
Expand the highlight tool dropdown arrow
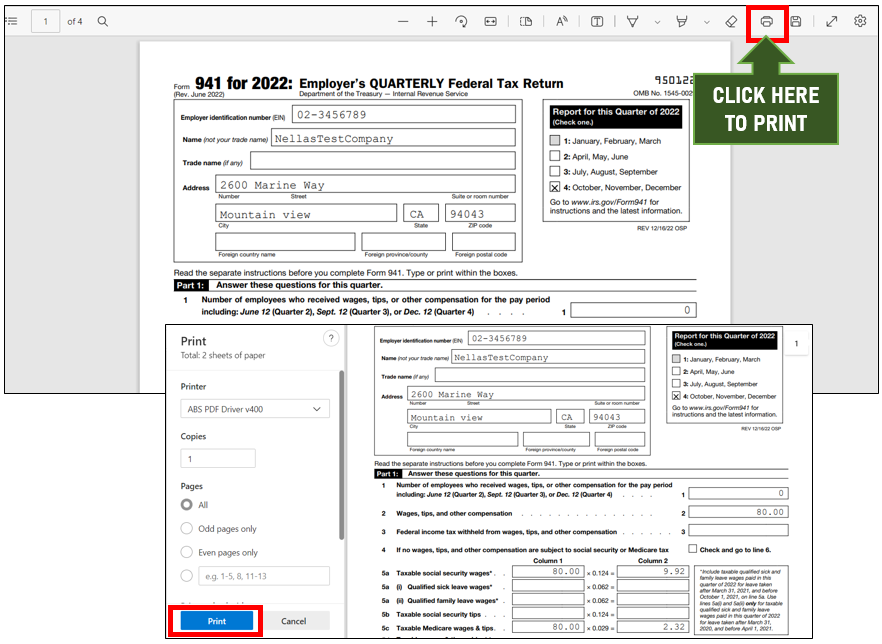coord(707,22)
